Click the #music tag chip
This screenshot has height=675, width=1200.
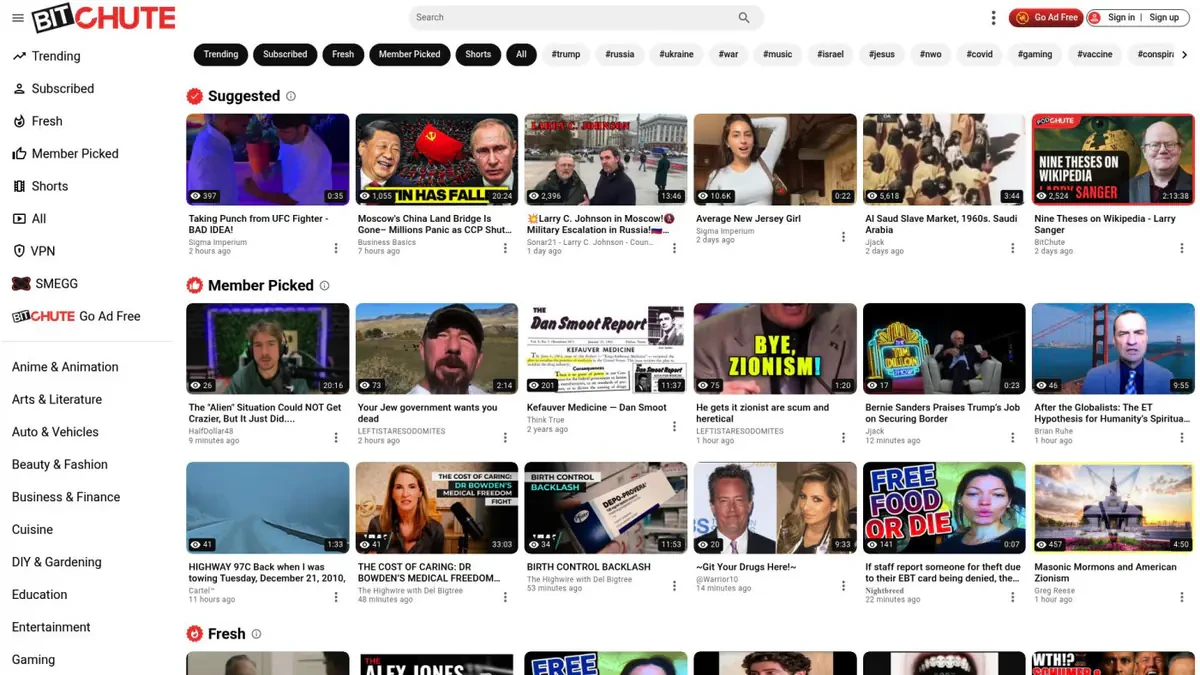pos(777,54)
